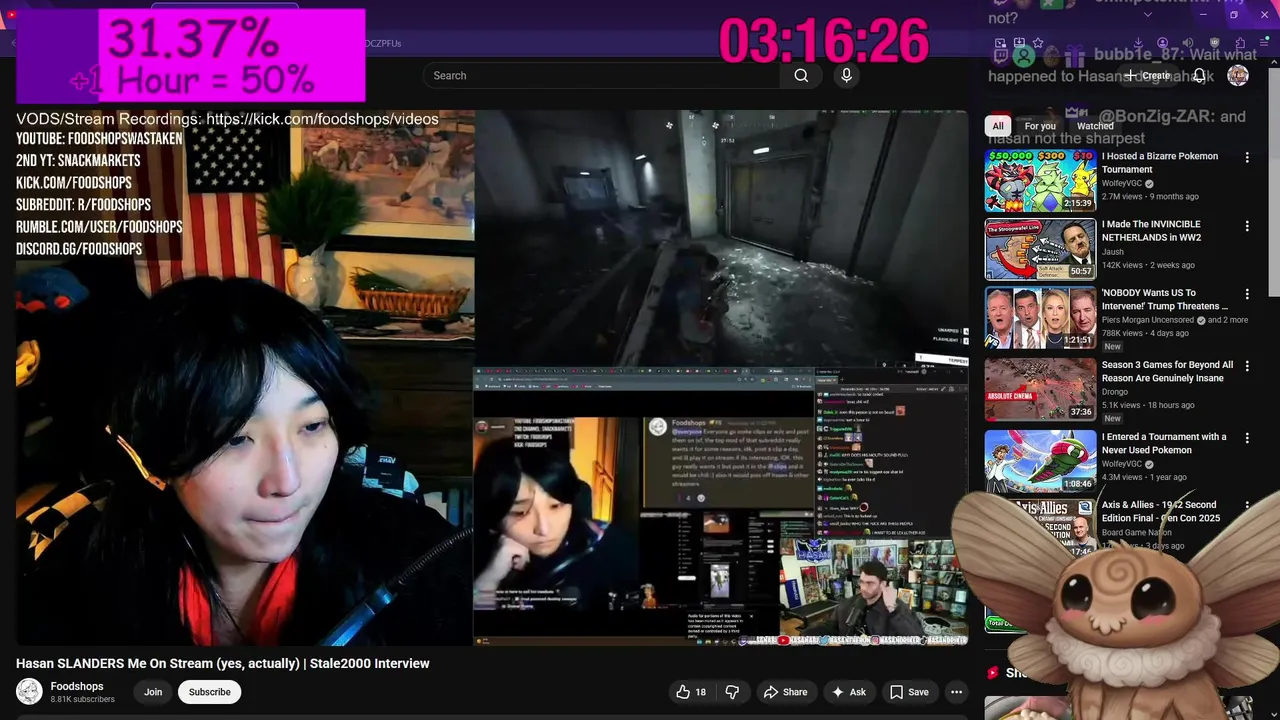This screenshot has height=720, width=1280.
Task: Open Axis & Allies 1942 Second Edition title
Action: click(x=1161, y=512)
